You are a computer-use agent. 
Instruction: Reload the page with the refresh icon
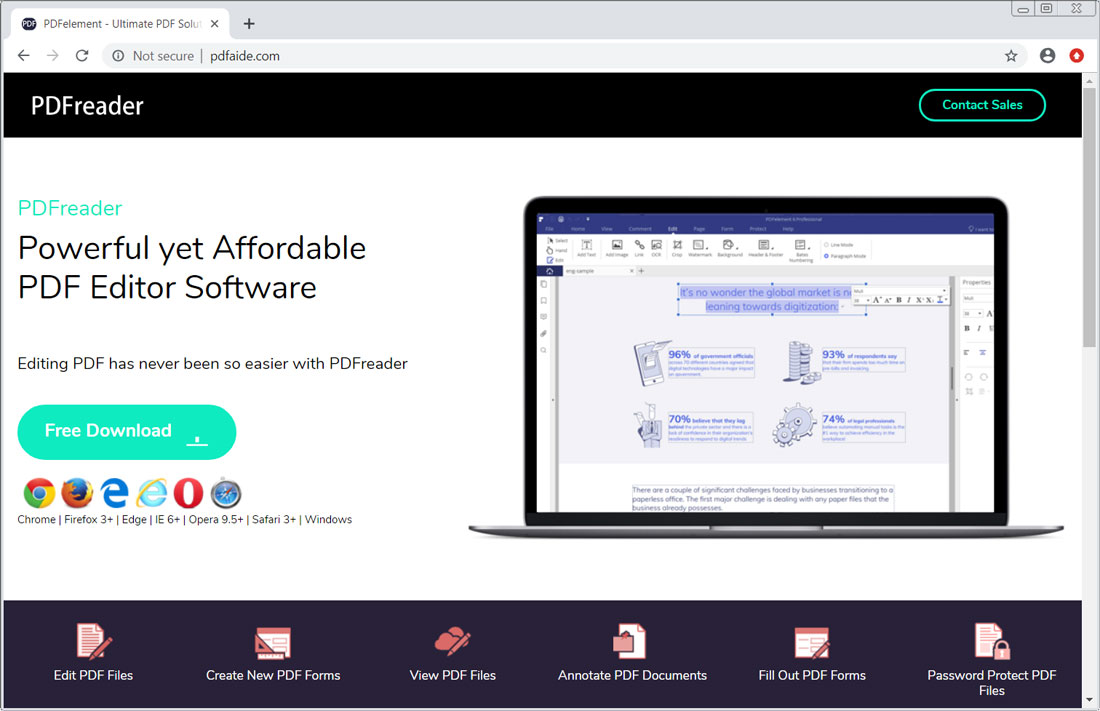coord(82,55)
